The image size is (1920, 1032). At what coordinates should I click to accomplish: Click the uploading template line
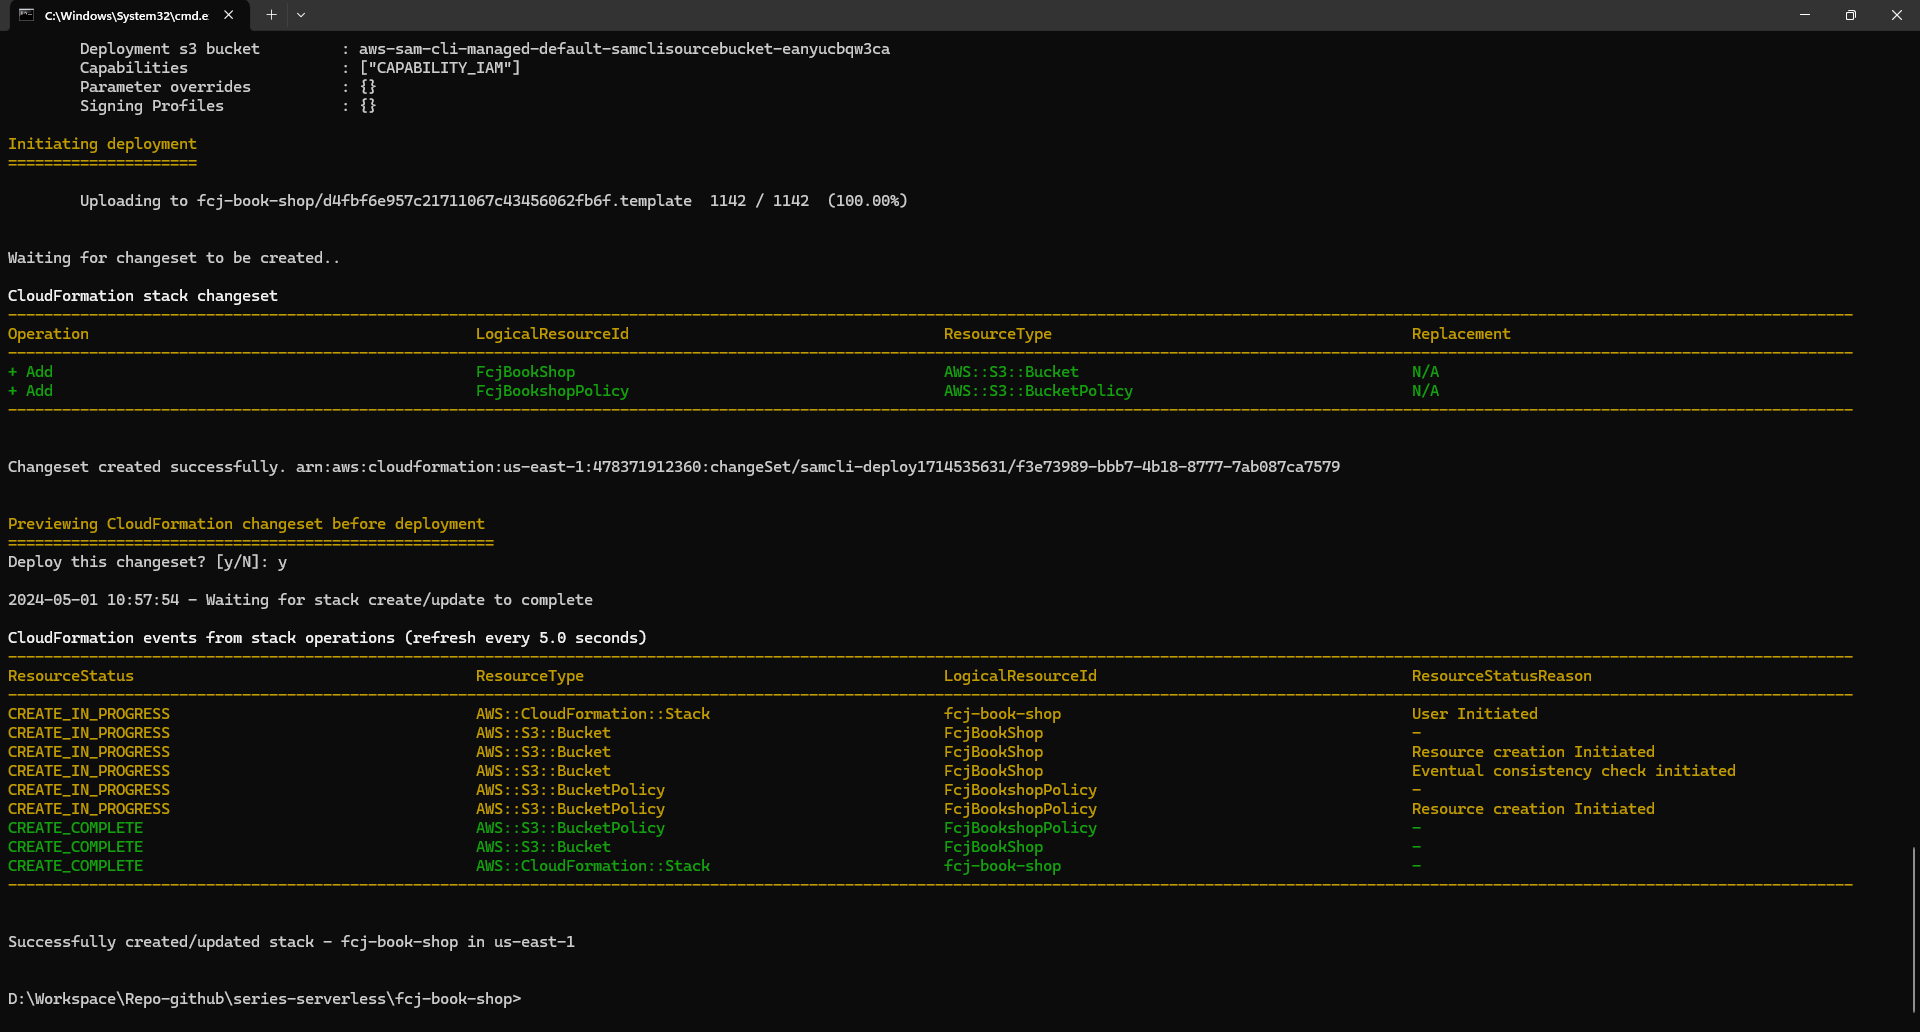(494, 201)
